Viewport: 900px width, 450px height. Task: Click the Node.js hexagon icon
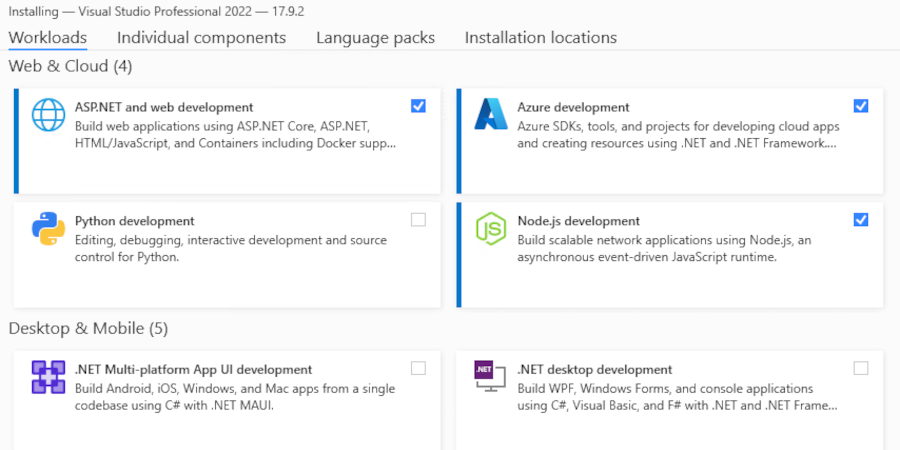(491, 229)
